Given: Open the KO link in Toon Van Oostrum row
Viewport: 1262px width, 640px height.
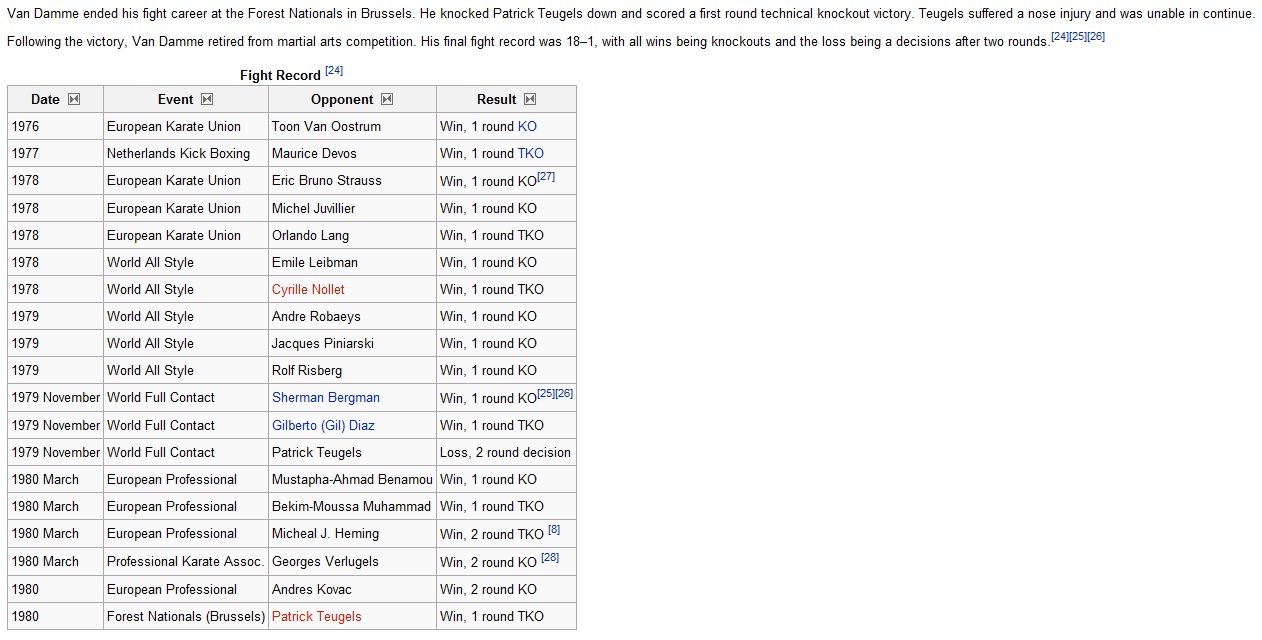Looking at the screenshot, I should click(527, 126).
